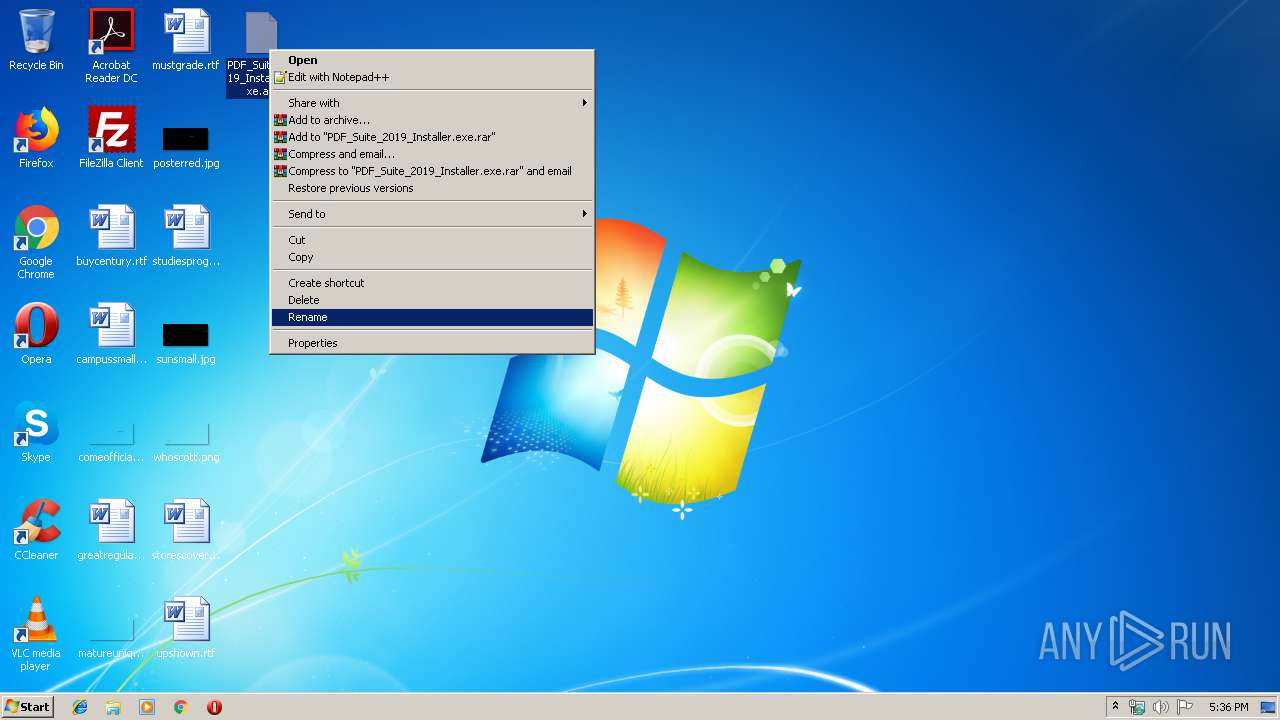Expand the Share with submenu
This screenshot has height=720, width=1280.
[x=432, y=103]
